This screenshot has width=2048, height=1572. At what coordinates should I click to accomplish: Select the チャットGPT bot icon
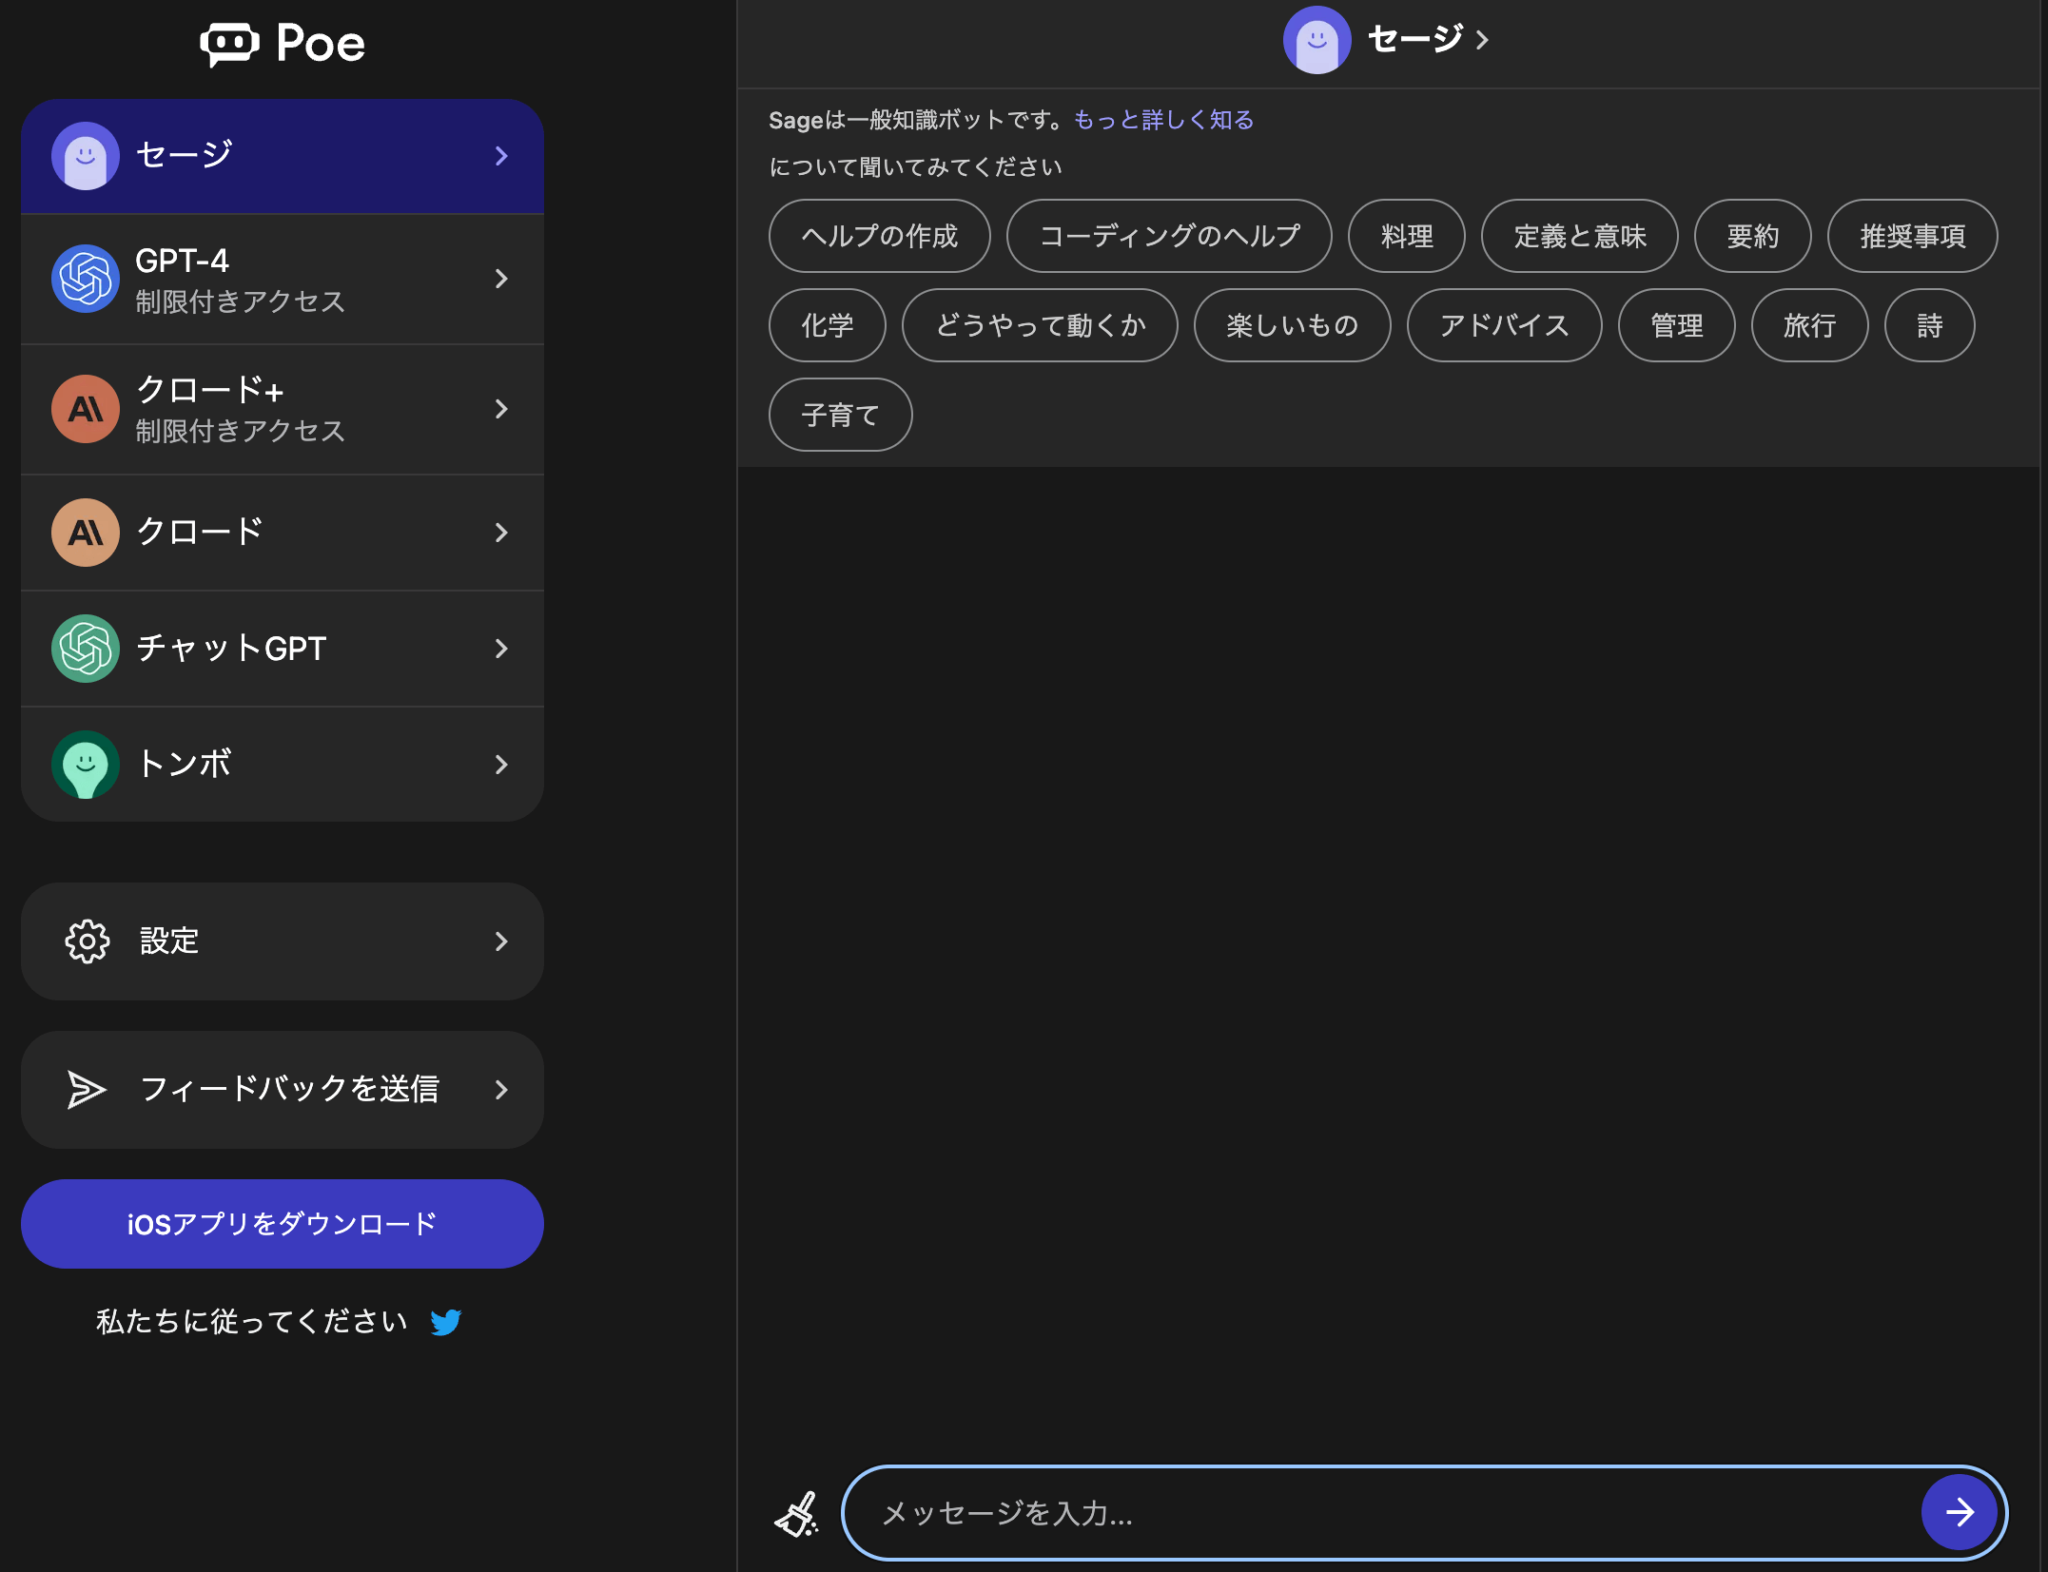click(x=86, y=648)
